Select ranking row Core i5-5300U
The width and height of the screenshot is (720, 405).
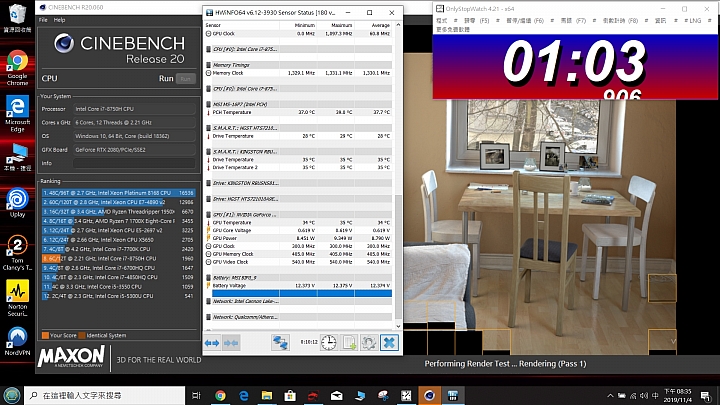point(118,296)
